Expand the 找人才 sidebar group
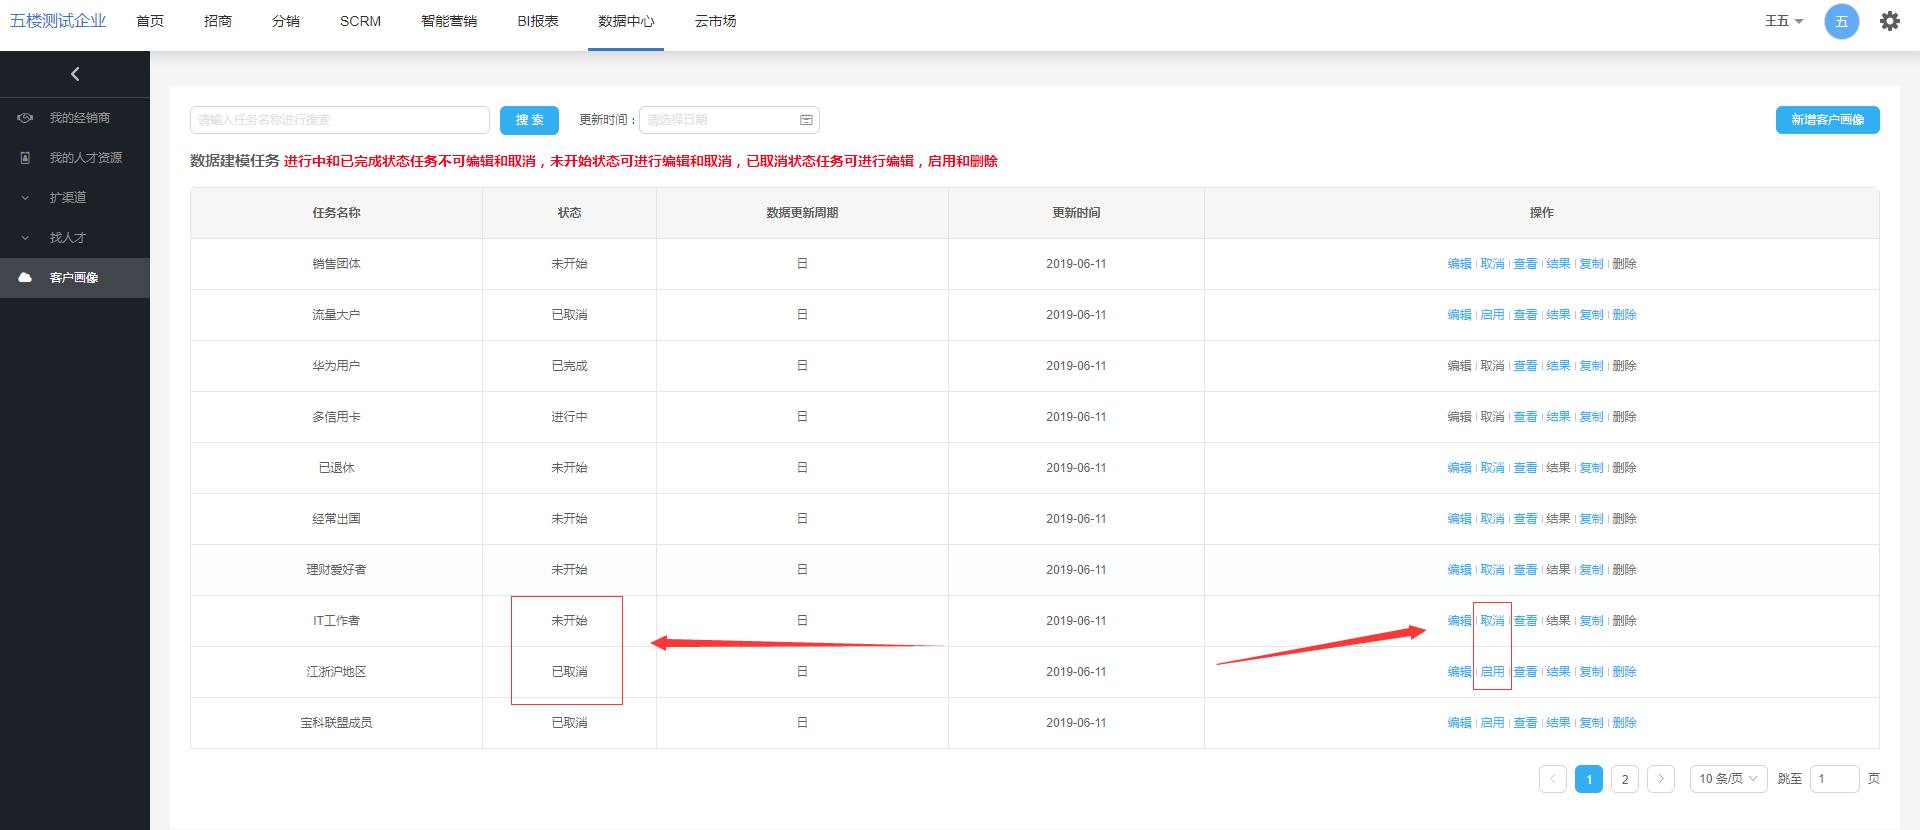1920x830 pixels. (25, 238)
